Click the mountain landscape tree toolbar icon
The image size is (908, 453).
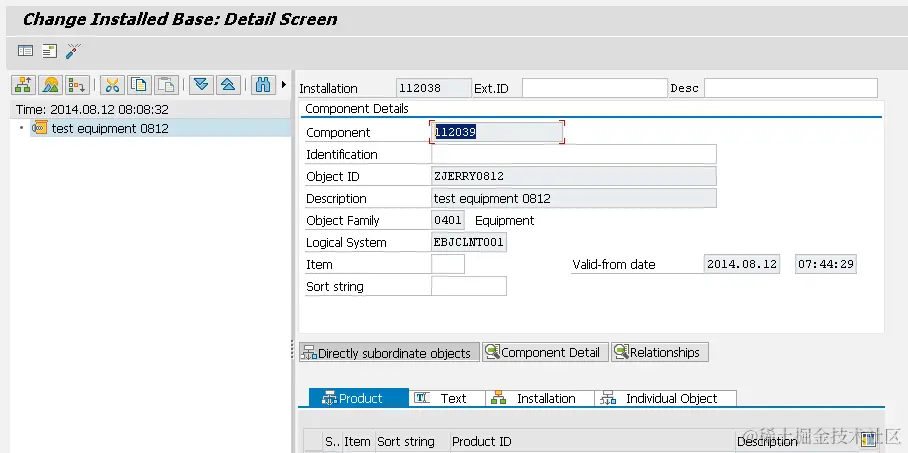pyautogui.click(x=50, y=85)
